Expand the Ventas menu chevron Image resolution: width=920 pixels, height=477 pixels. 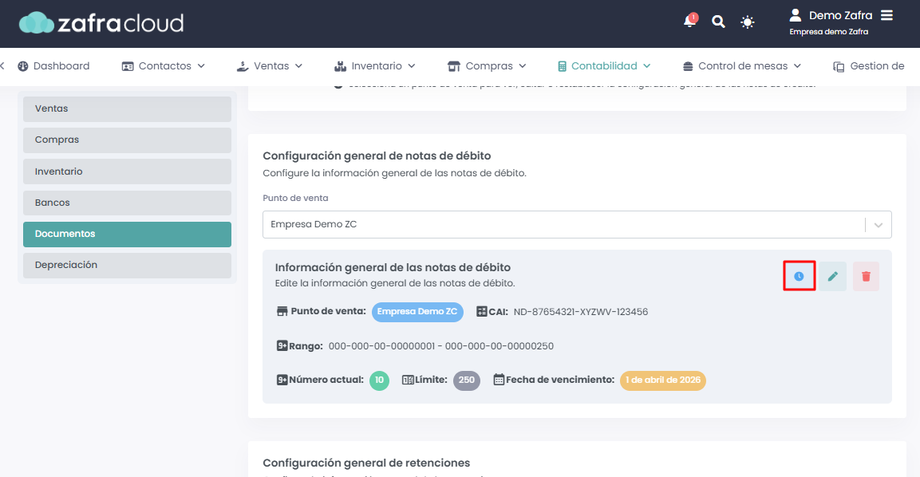click(299, 66)
